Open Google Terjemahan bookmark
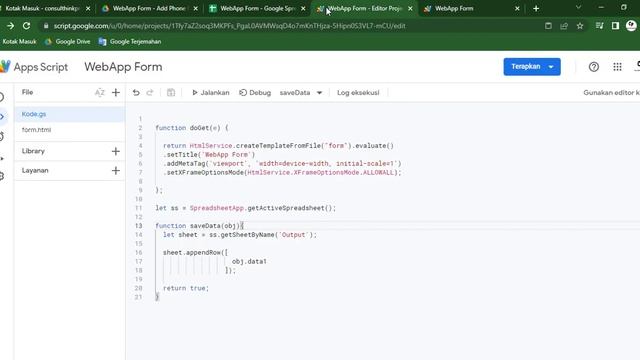The height and width of the screenshot is (360, 640). point(130,42)
